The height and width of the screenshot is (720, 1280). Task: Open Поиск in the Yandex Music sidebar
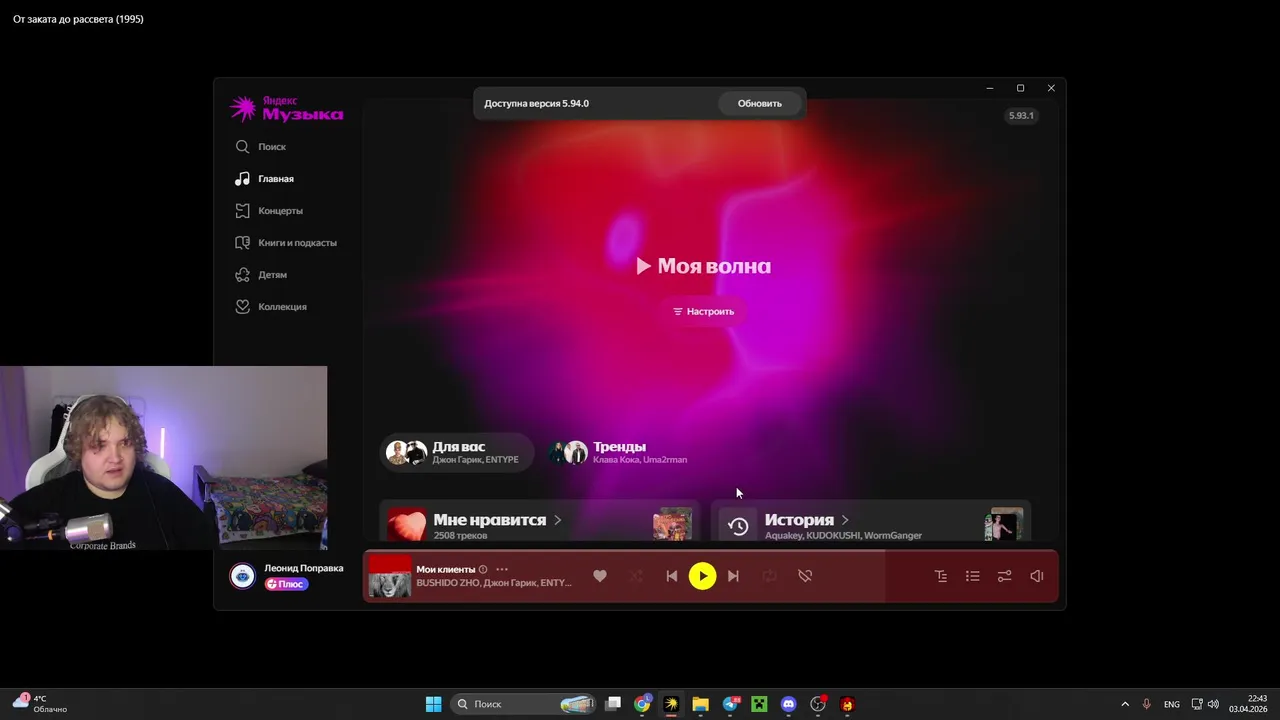point(261,146)
